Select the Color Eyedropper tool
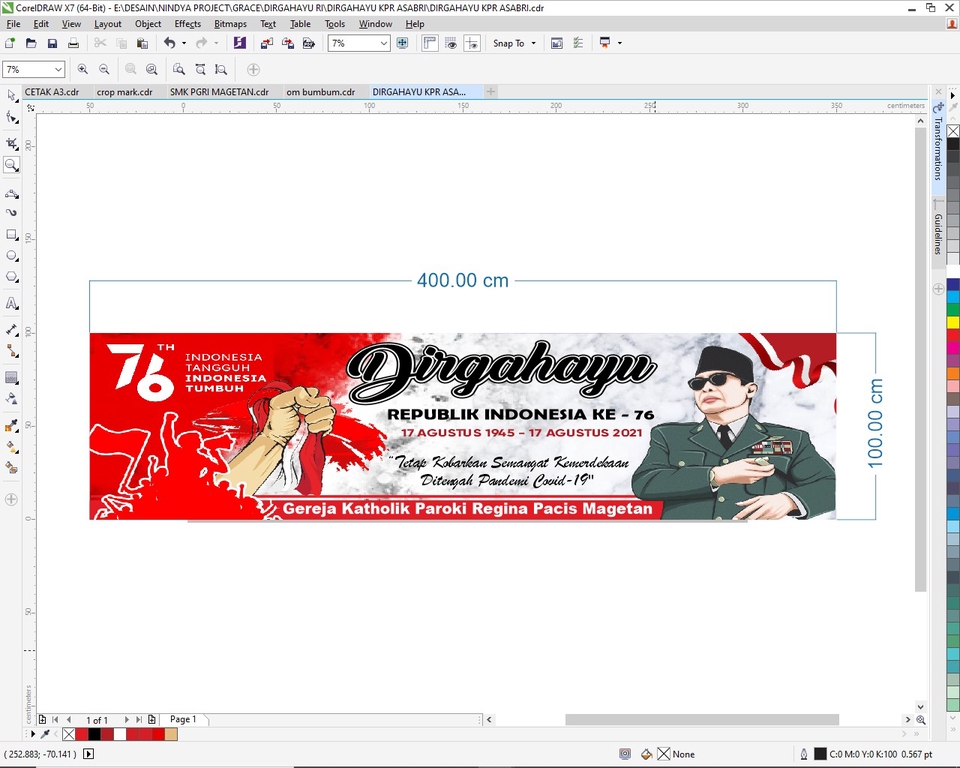Screen dimensions: 960x768 click(11, 426)
